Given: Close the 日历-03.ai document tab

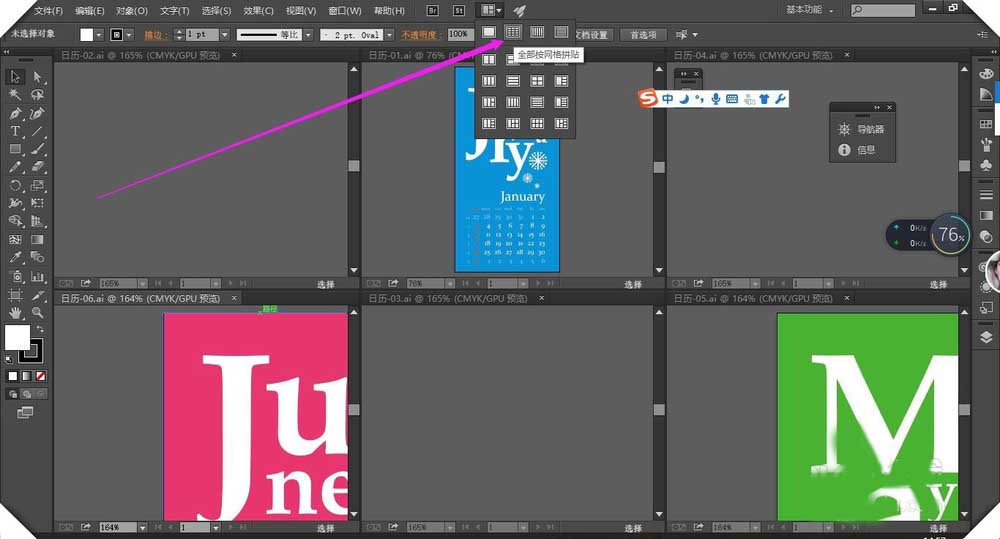Looking at the screenshot, I should (x=541, y=298).
